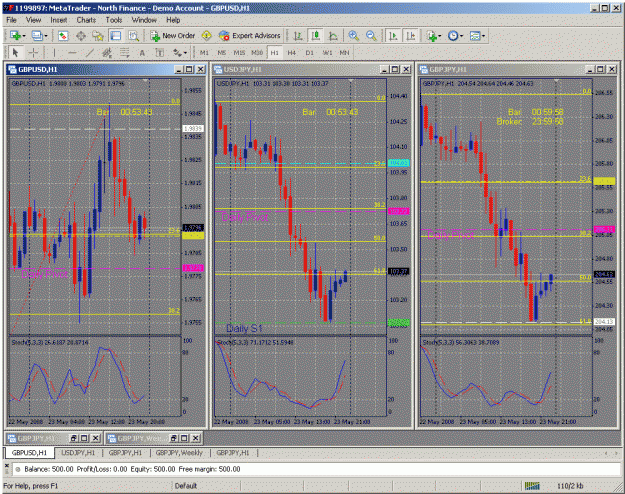
Task: Open the Tools menu
Action: pyautogui.click(x=114, y=20)
